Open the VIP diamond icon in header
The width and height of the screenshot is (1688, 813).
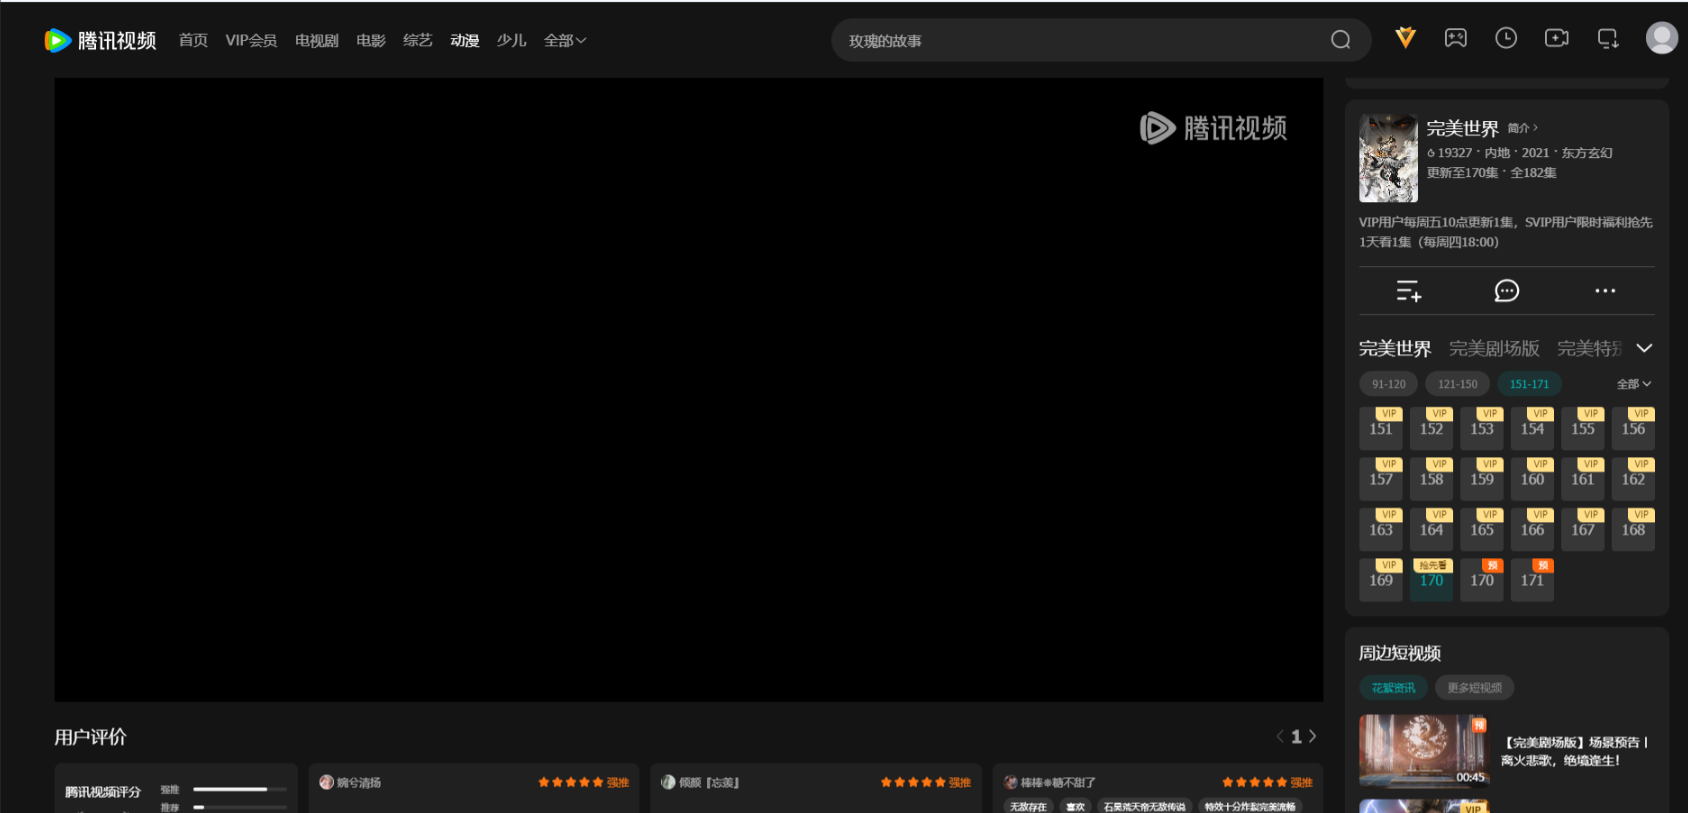(x=1405, y=38)
